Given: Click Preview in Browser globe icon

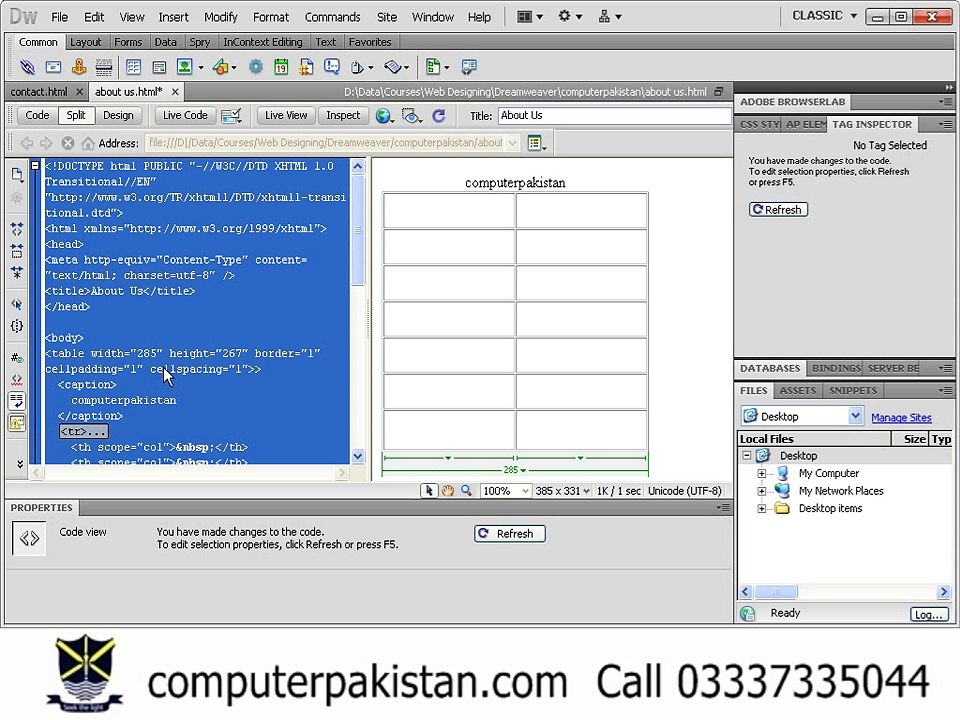Looking at the screenshot, I should pos(383,116).
